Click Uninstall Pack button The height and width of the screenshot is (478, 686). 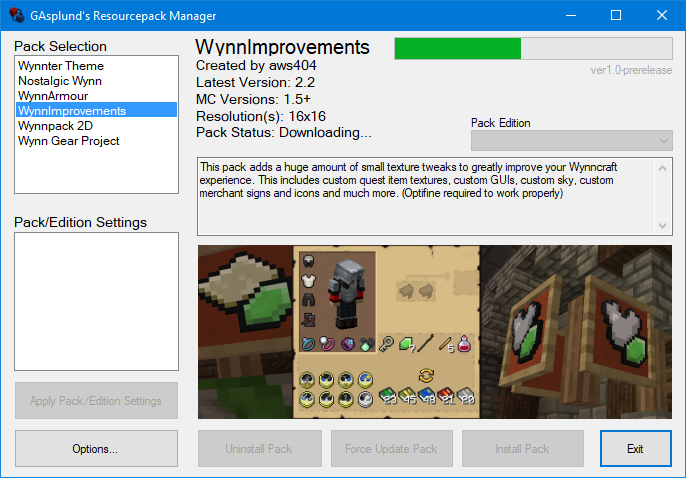point(259,449)
